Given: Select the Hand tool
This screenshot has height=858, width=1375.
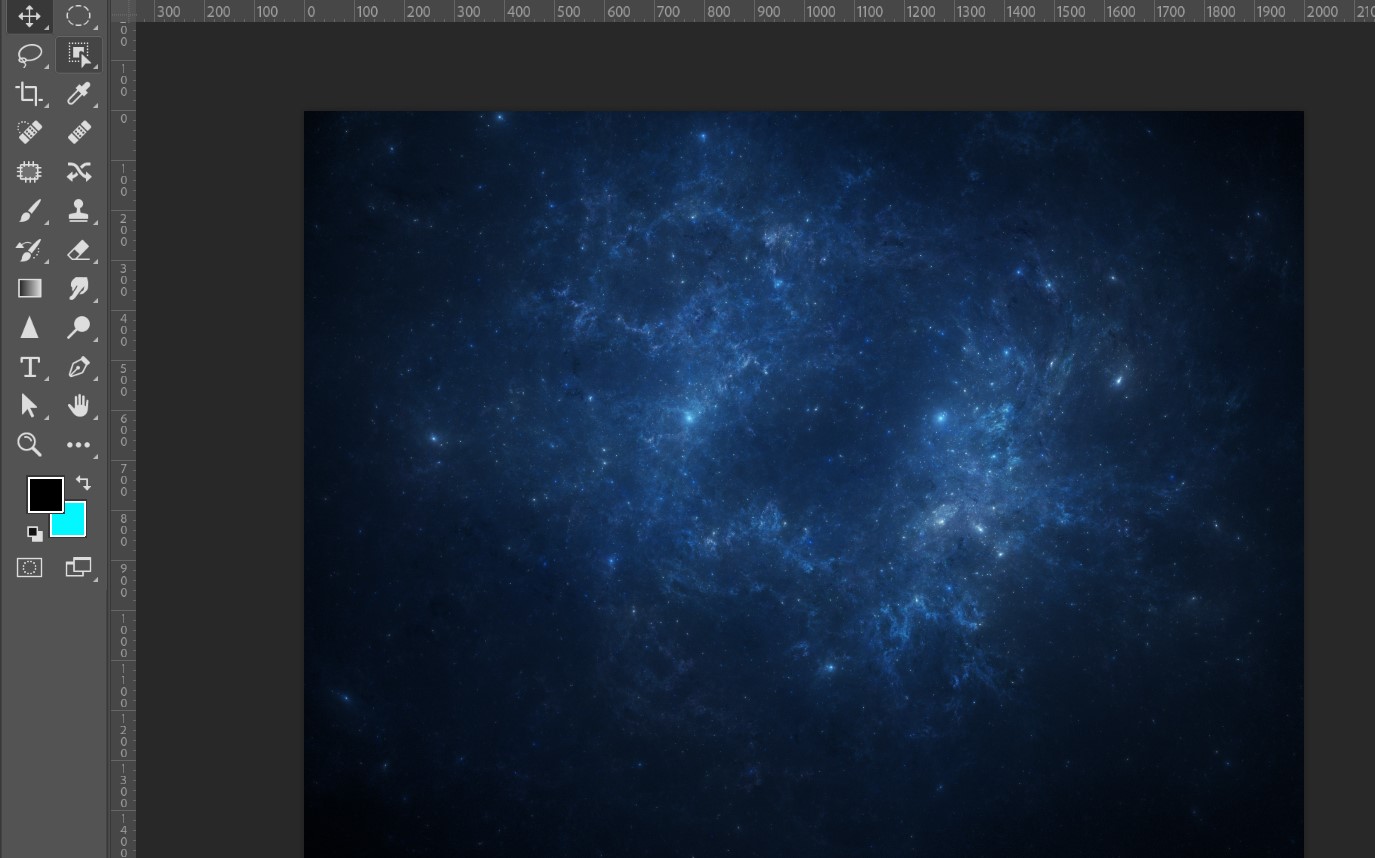Looking at the screenshot, I should click(78, 405).
